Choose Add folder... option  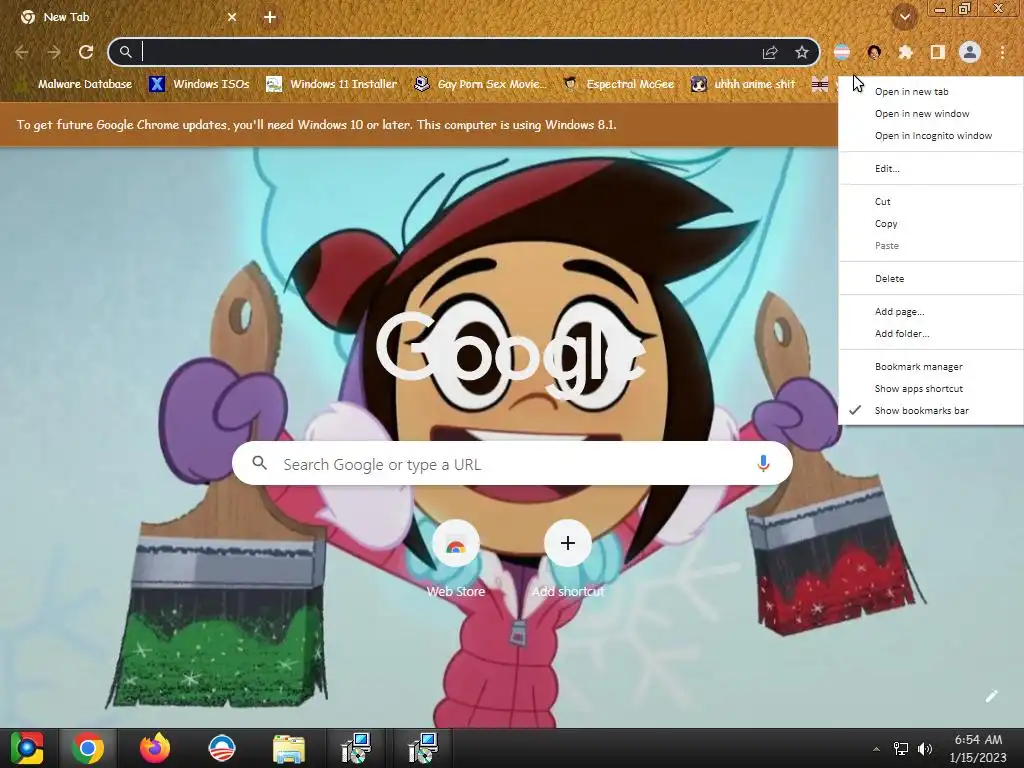[931, 334]
